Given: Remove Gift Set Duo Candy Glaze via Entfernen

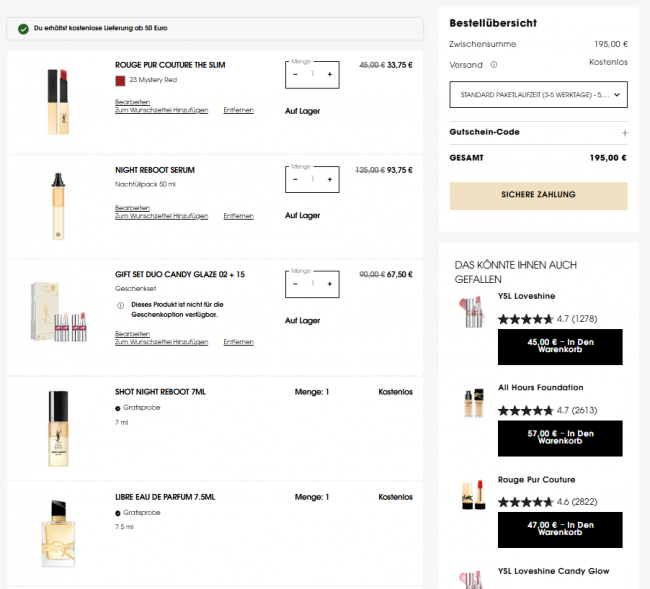Looking at the screenshot, I should (x=238, y=342).
